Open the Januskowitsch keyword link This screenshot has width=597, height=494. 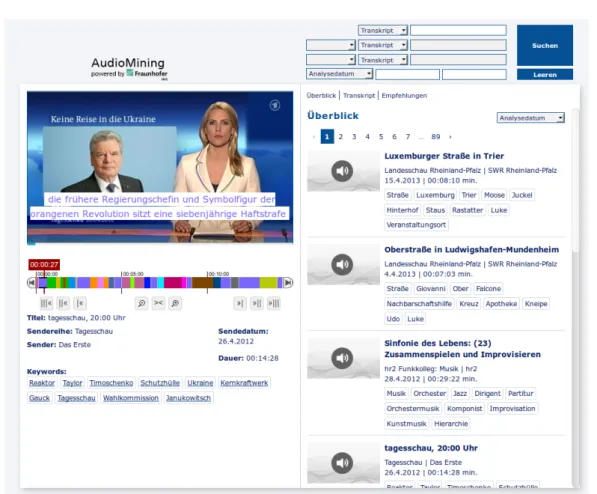pyautogui.click(x=188, y=398)
